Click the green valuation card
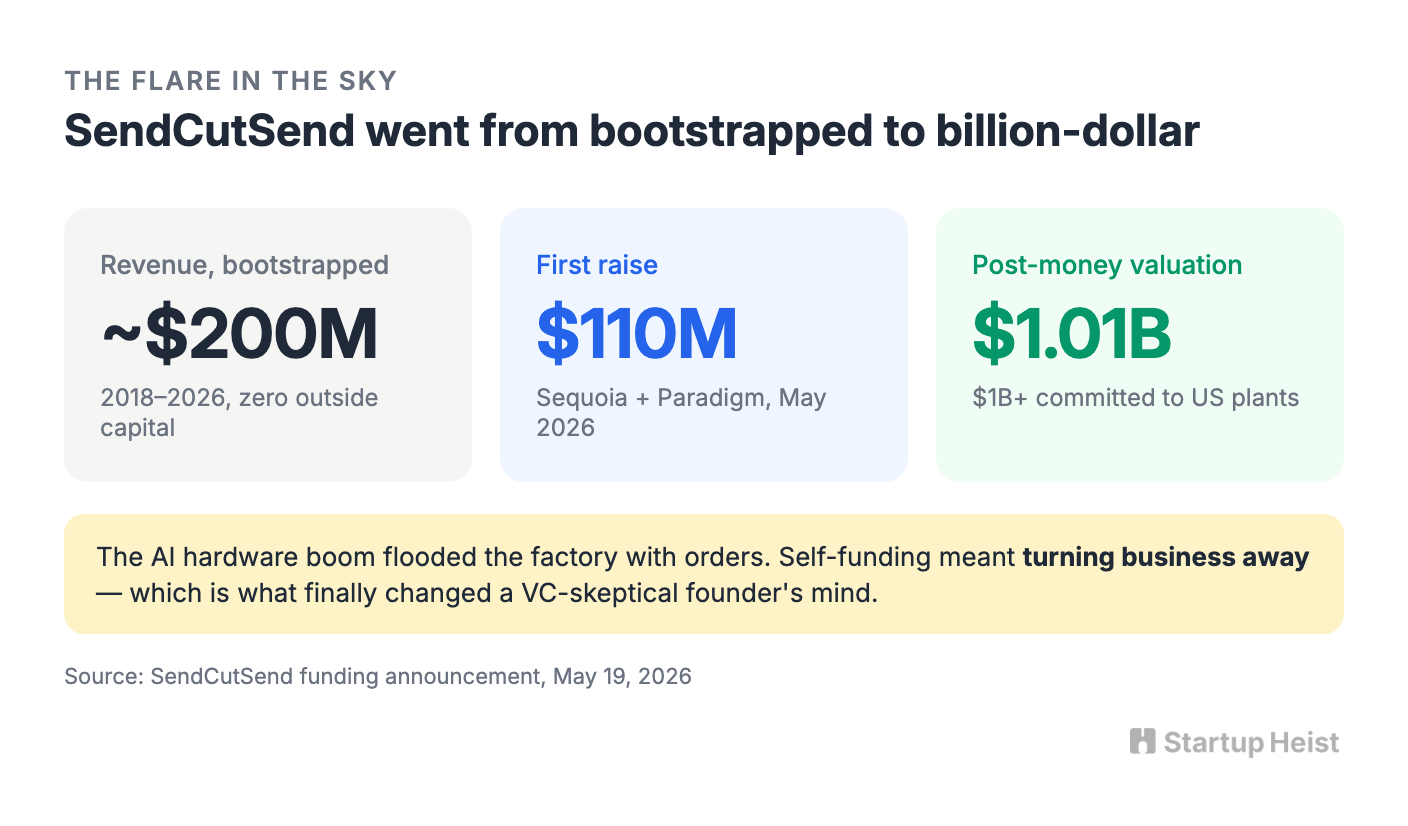Screen dimensions: 1408x826 pos(1140,345)
